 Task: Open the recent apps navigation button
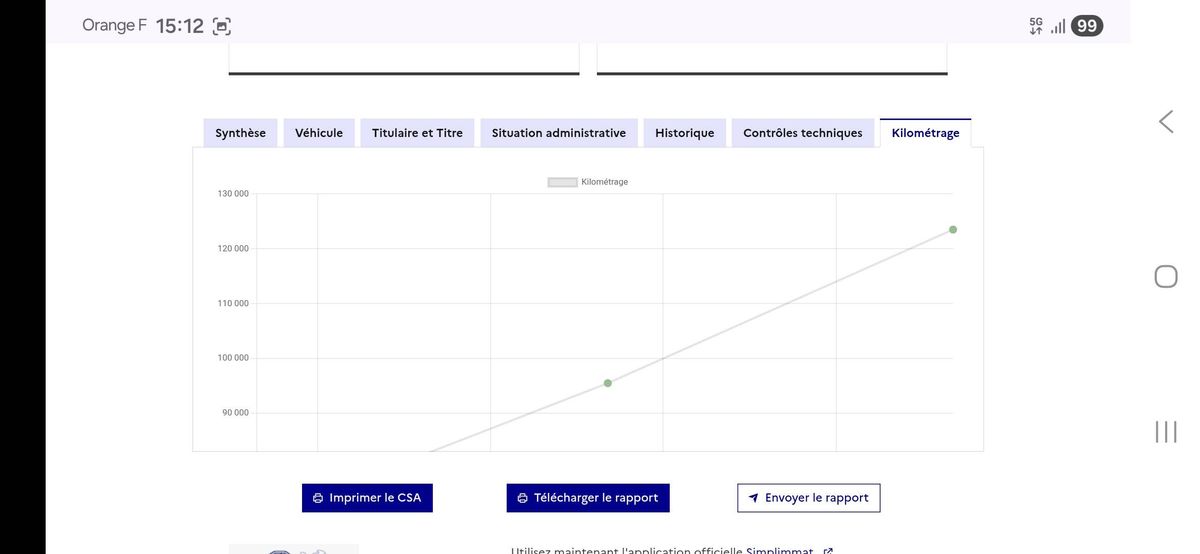tap(1166, 432)
